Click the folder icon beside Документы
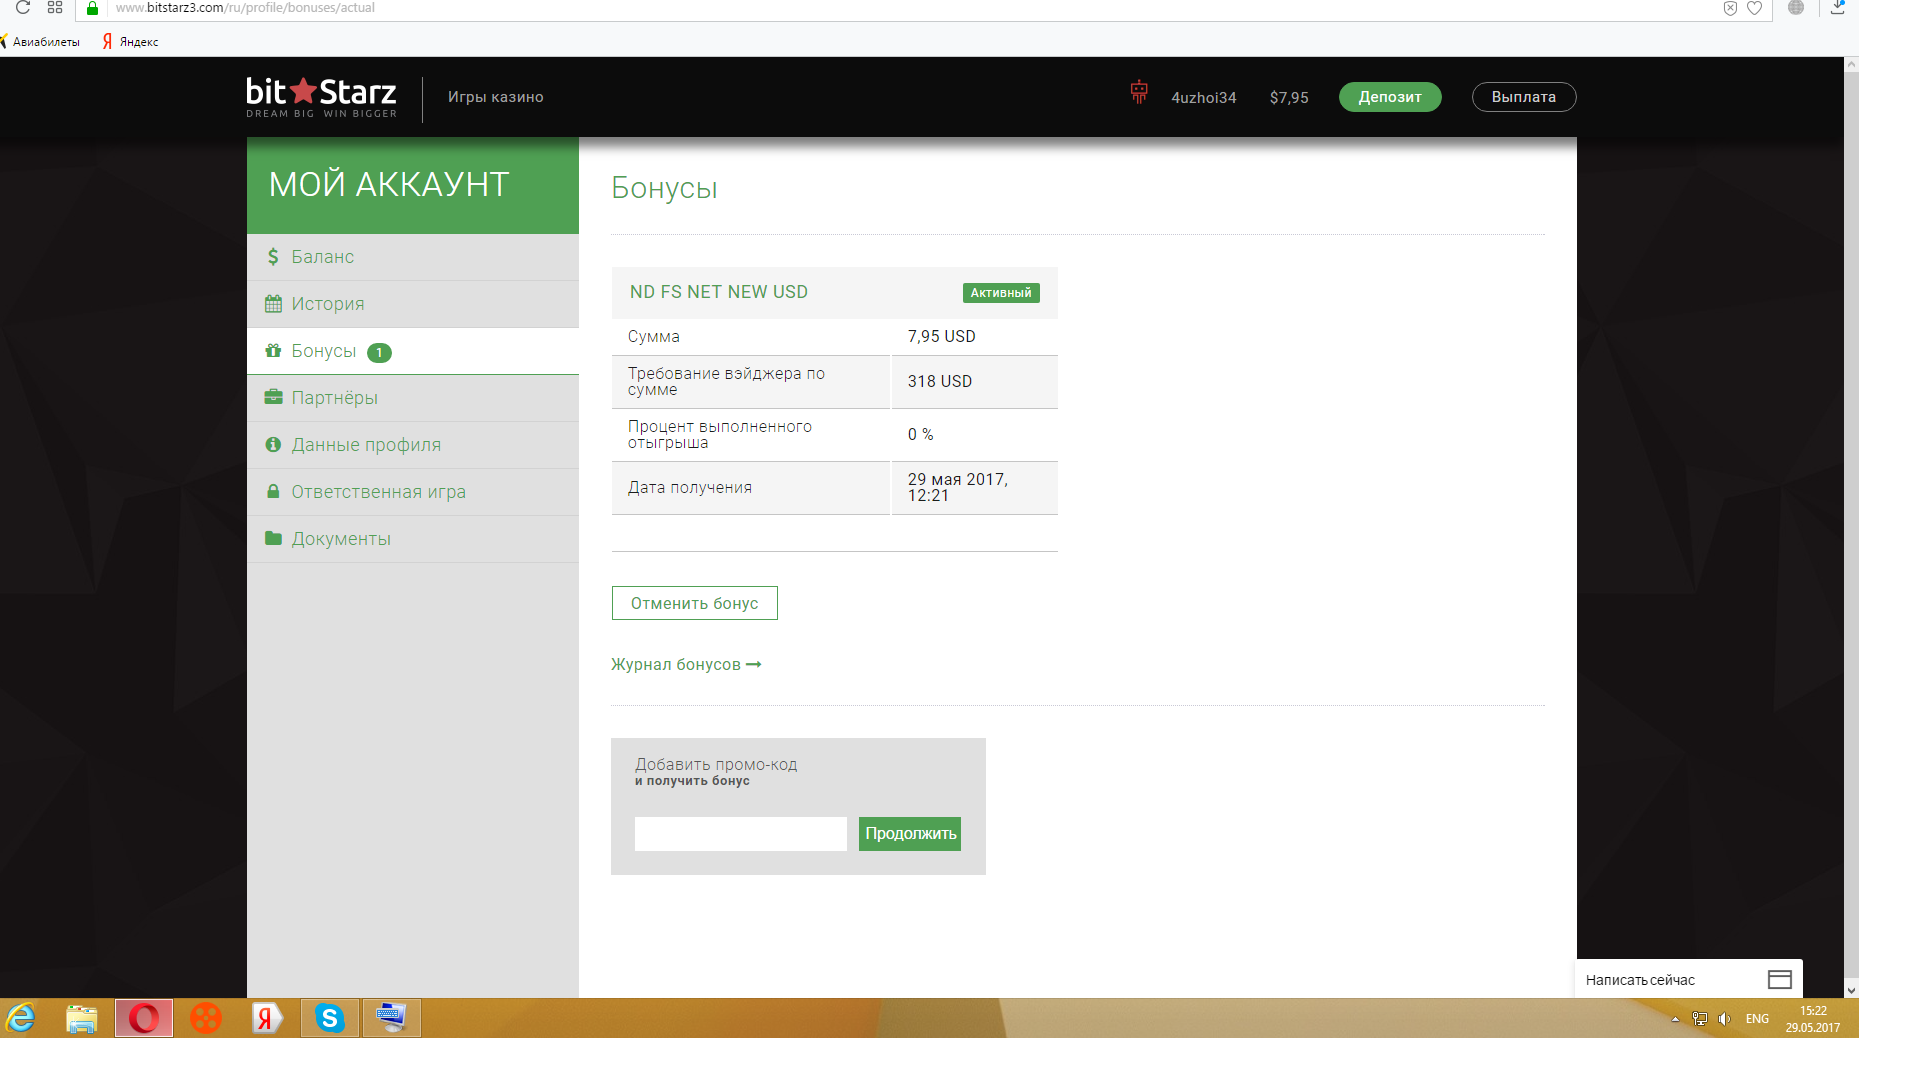The width and height of the screenshot is (1920, 1080). (x=273, y=539)
